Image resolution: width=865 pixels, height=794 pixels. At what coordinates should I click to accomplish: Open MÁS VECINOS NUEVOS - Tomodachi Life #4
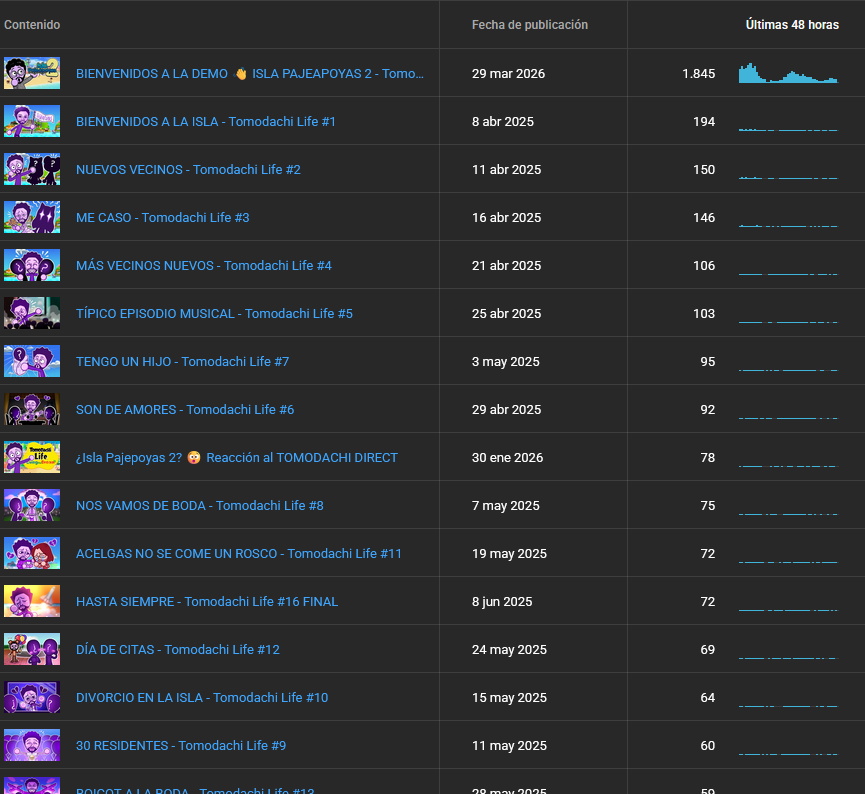coord(204,265)
